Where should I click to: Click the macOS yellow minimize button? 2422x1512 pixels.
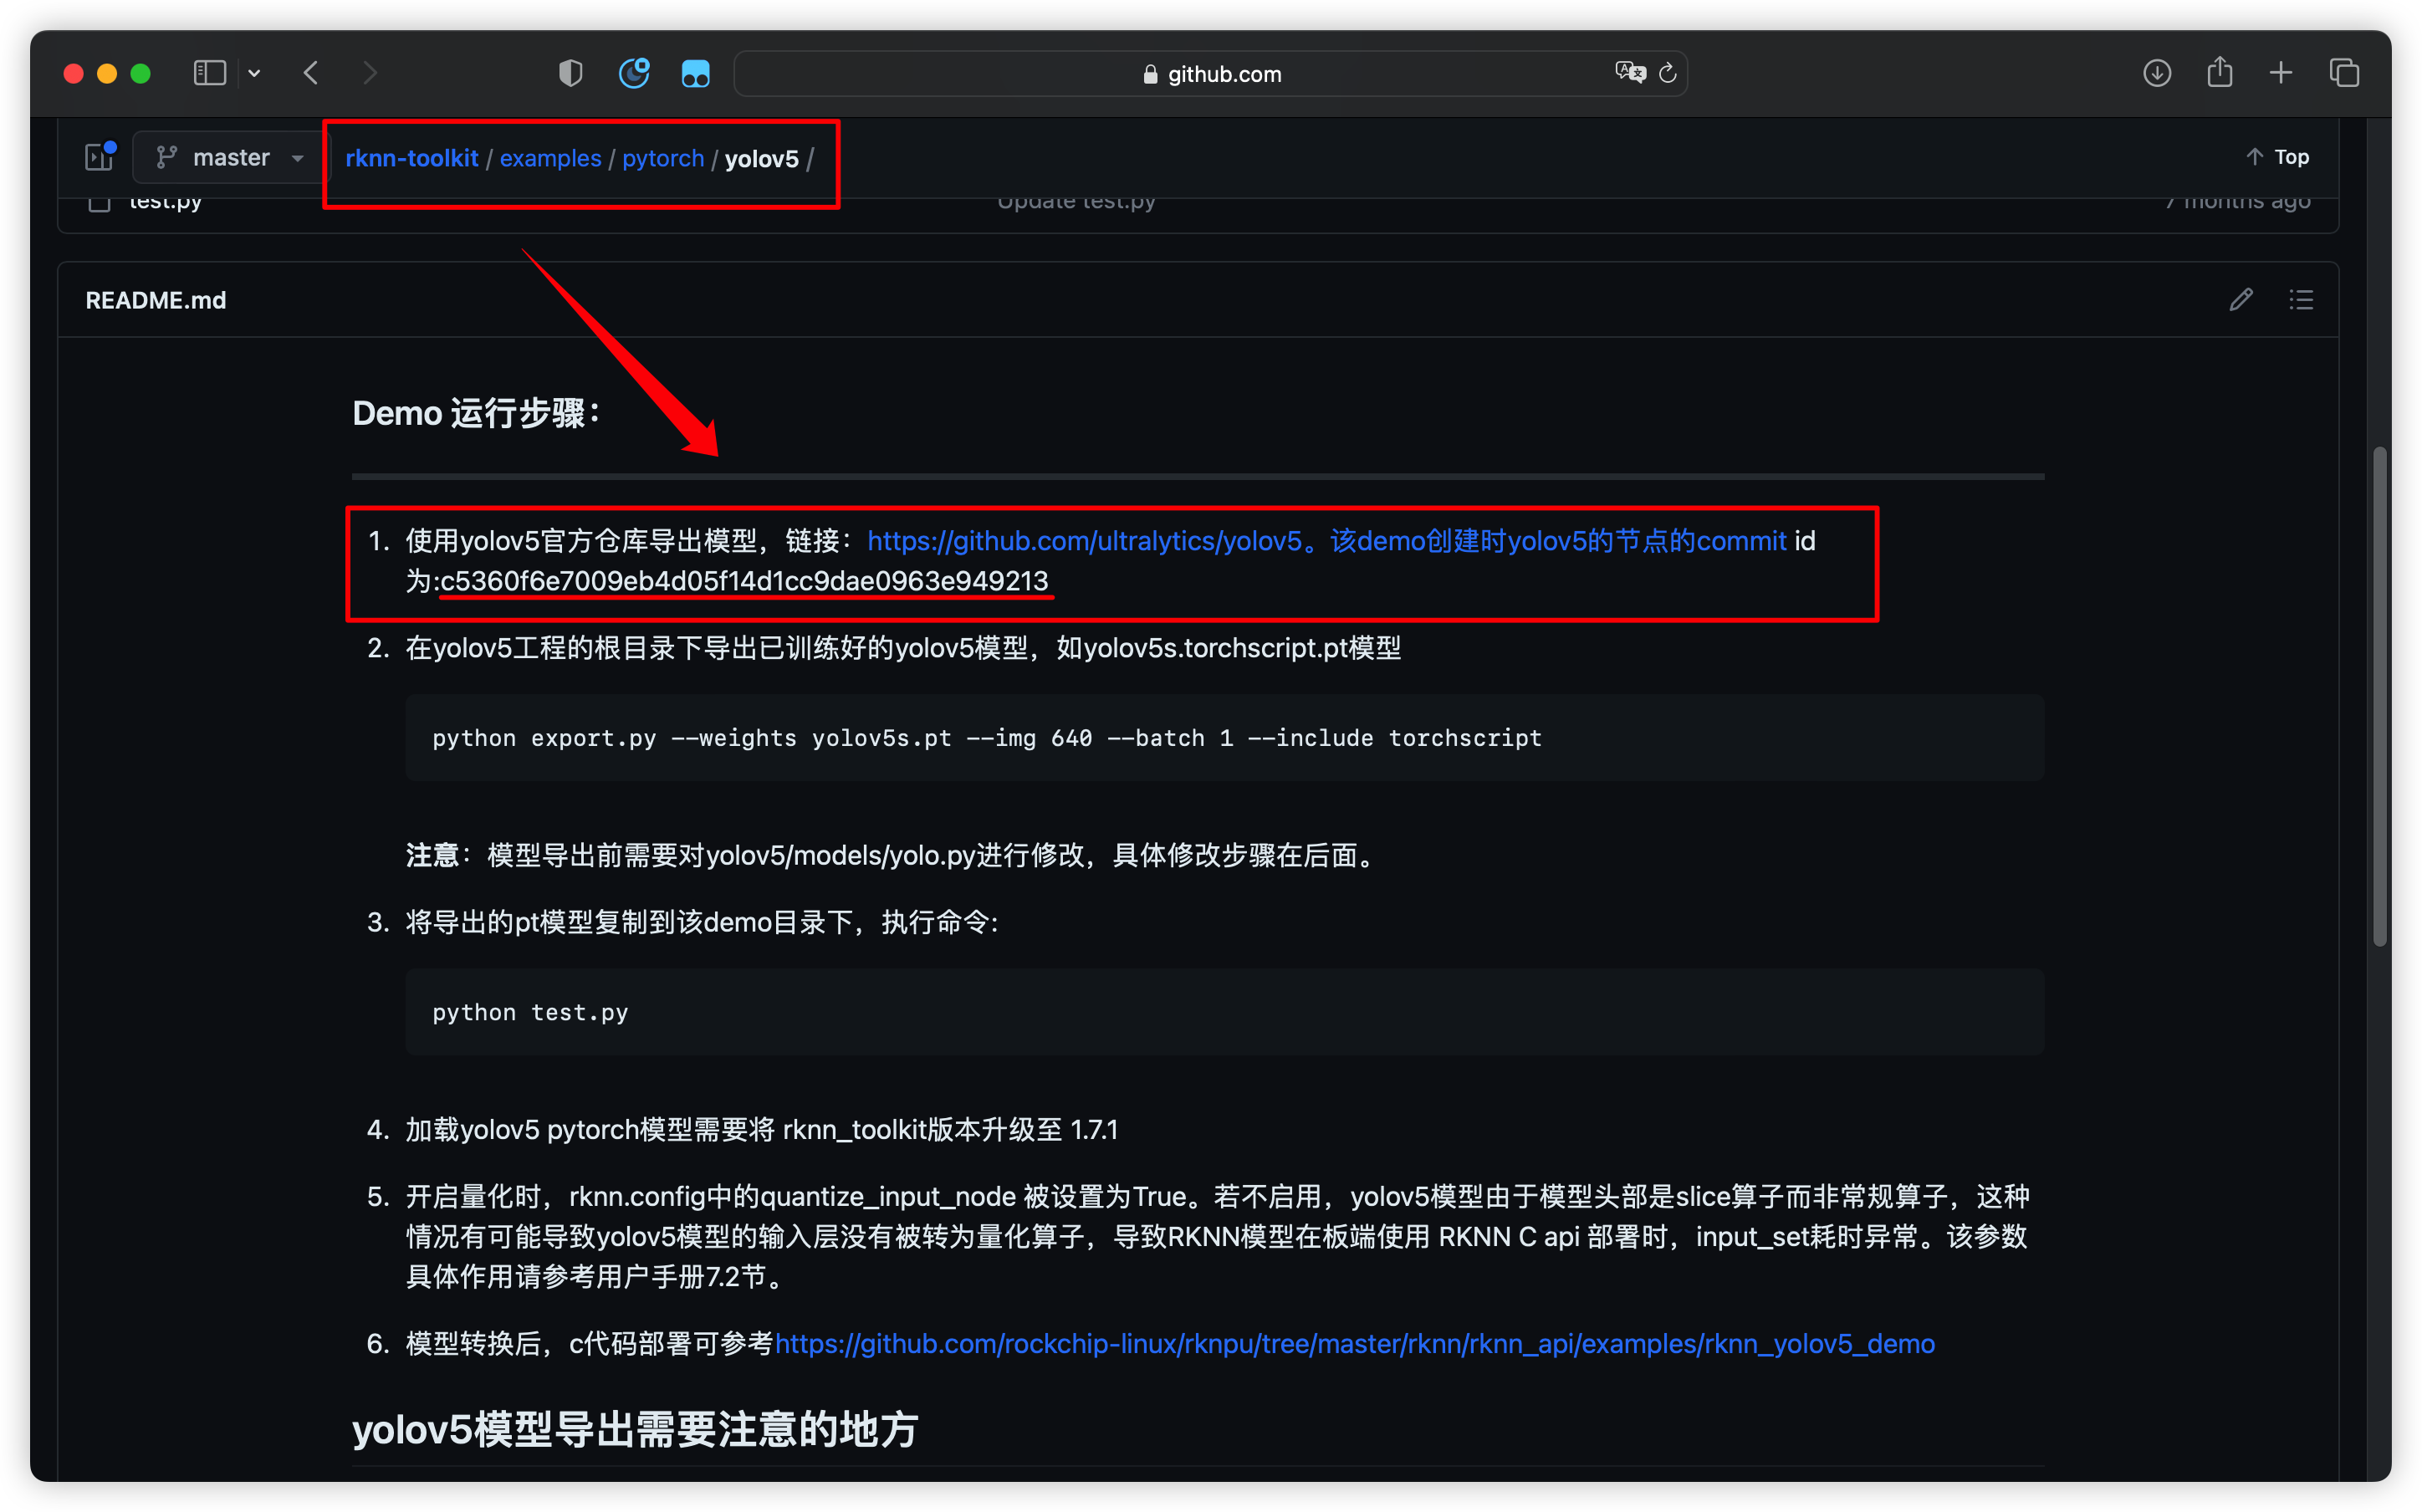coord(107,73)
